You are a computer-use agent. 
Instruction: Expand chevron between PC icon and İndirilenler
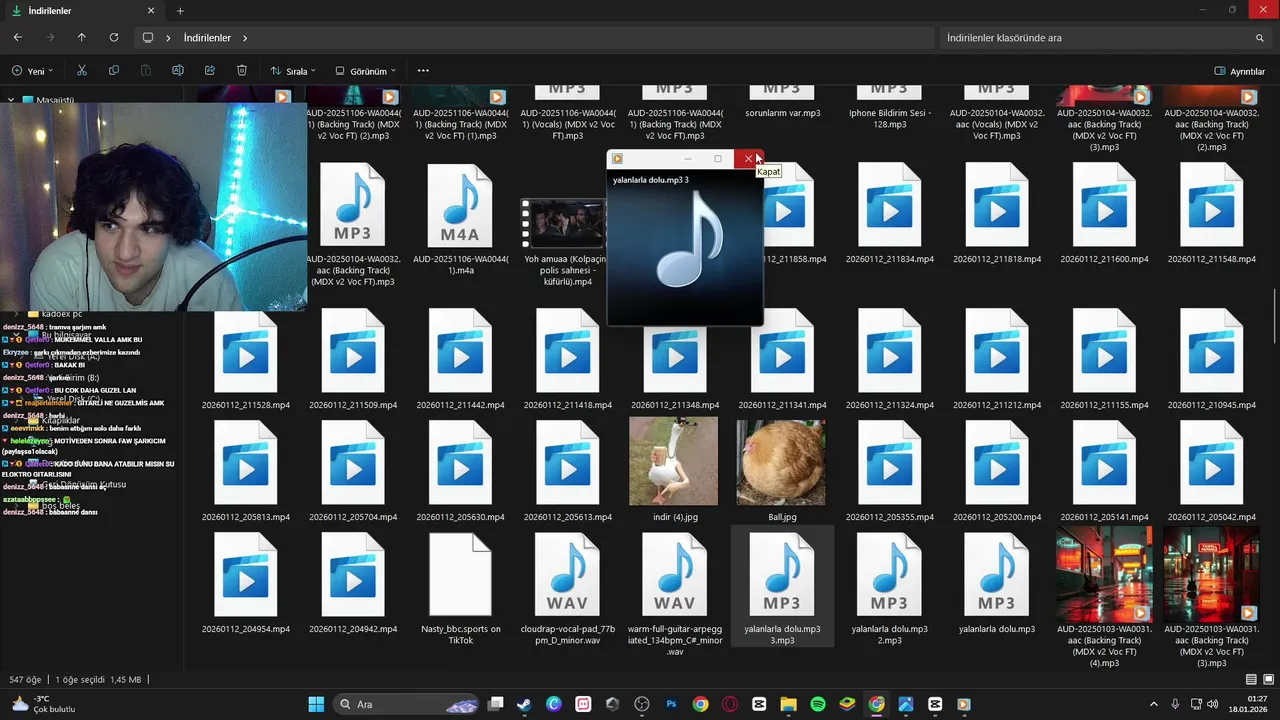(x=168, y=38)
